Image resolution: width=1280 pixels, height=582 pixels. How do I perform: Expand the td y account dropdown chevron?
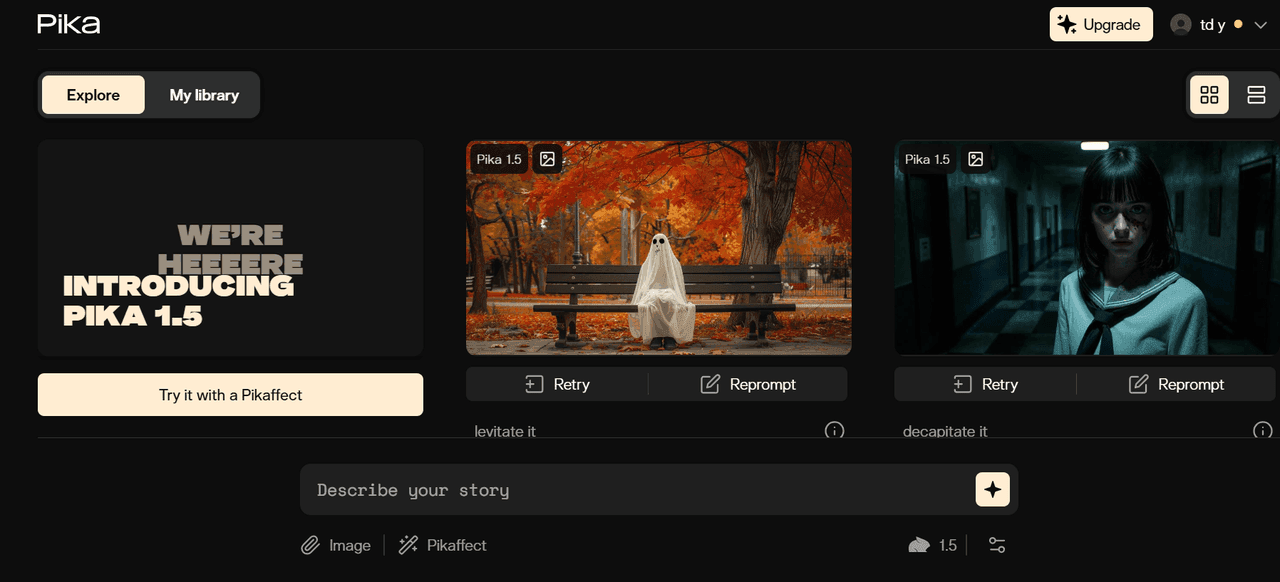click(1260, 25)
